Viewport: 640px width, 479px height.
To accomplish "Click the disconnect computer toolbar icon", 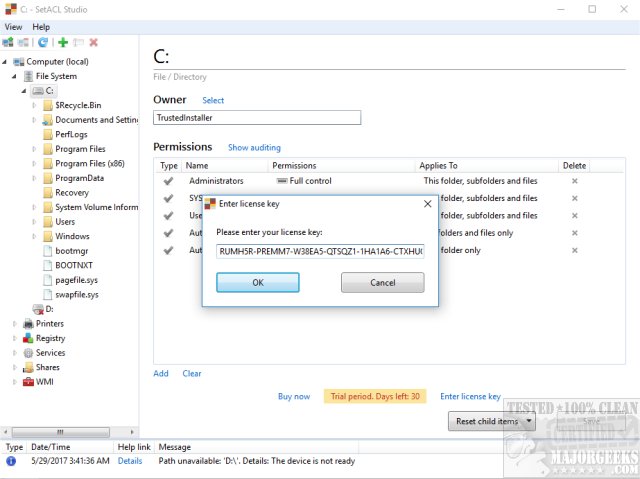I will pos(23,42).
